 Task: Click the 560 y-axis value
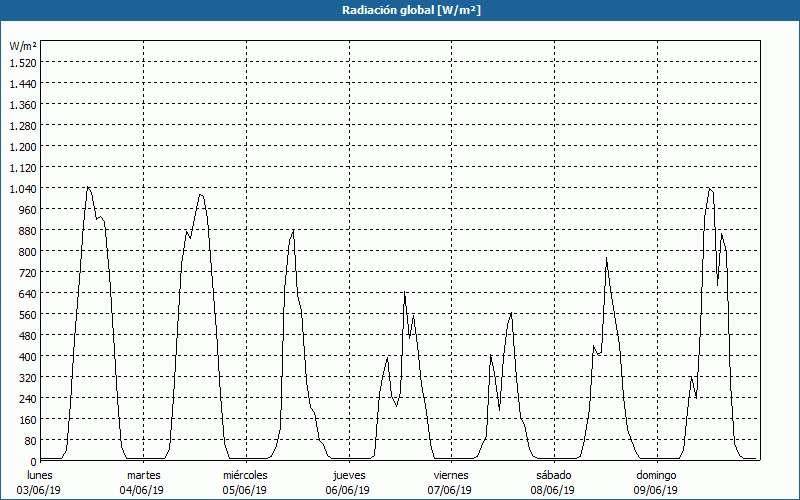[28, 315]
